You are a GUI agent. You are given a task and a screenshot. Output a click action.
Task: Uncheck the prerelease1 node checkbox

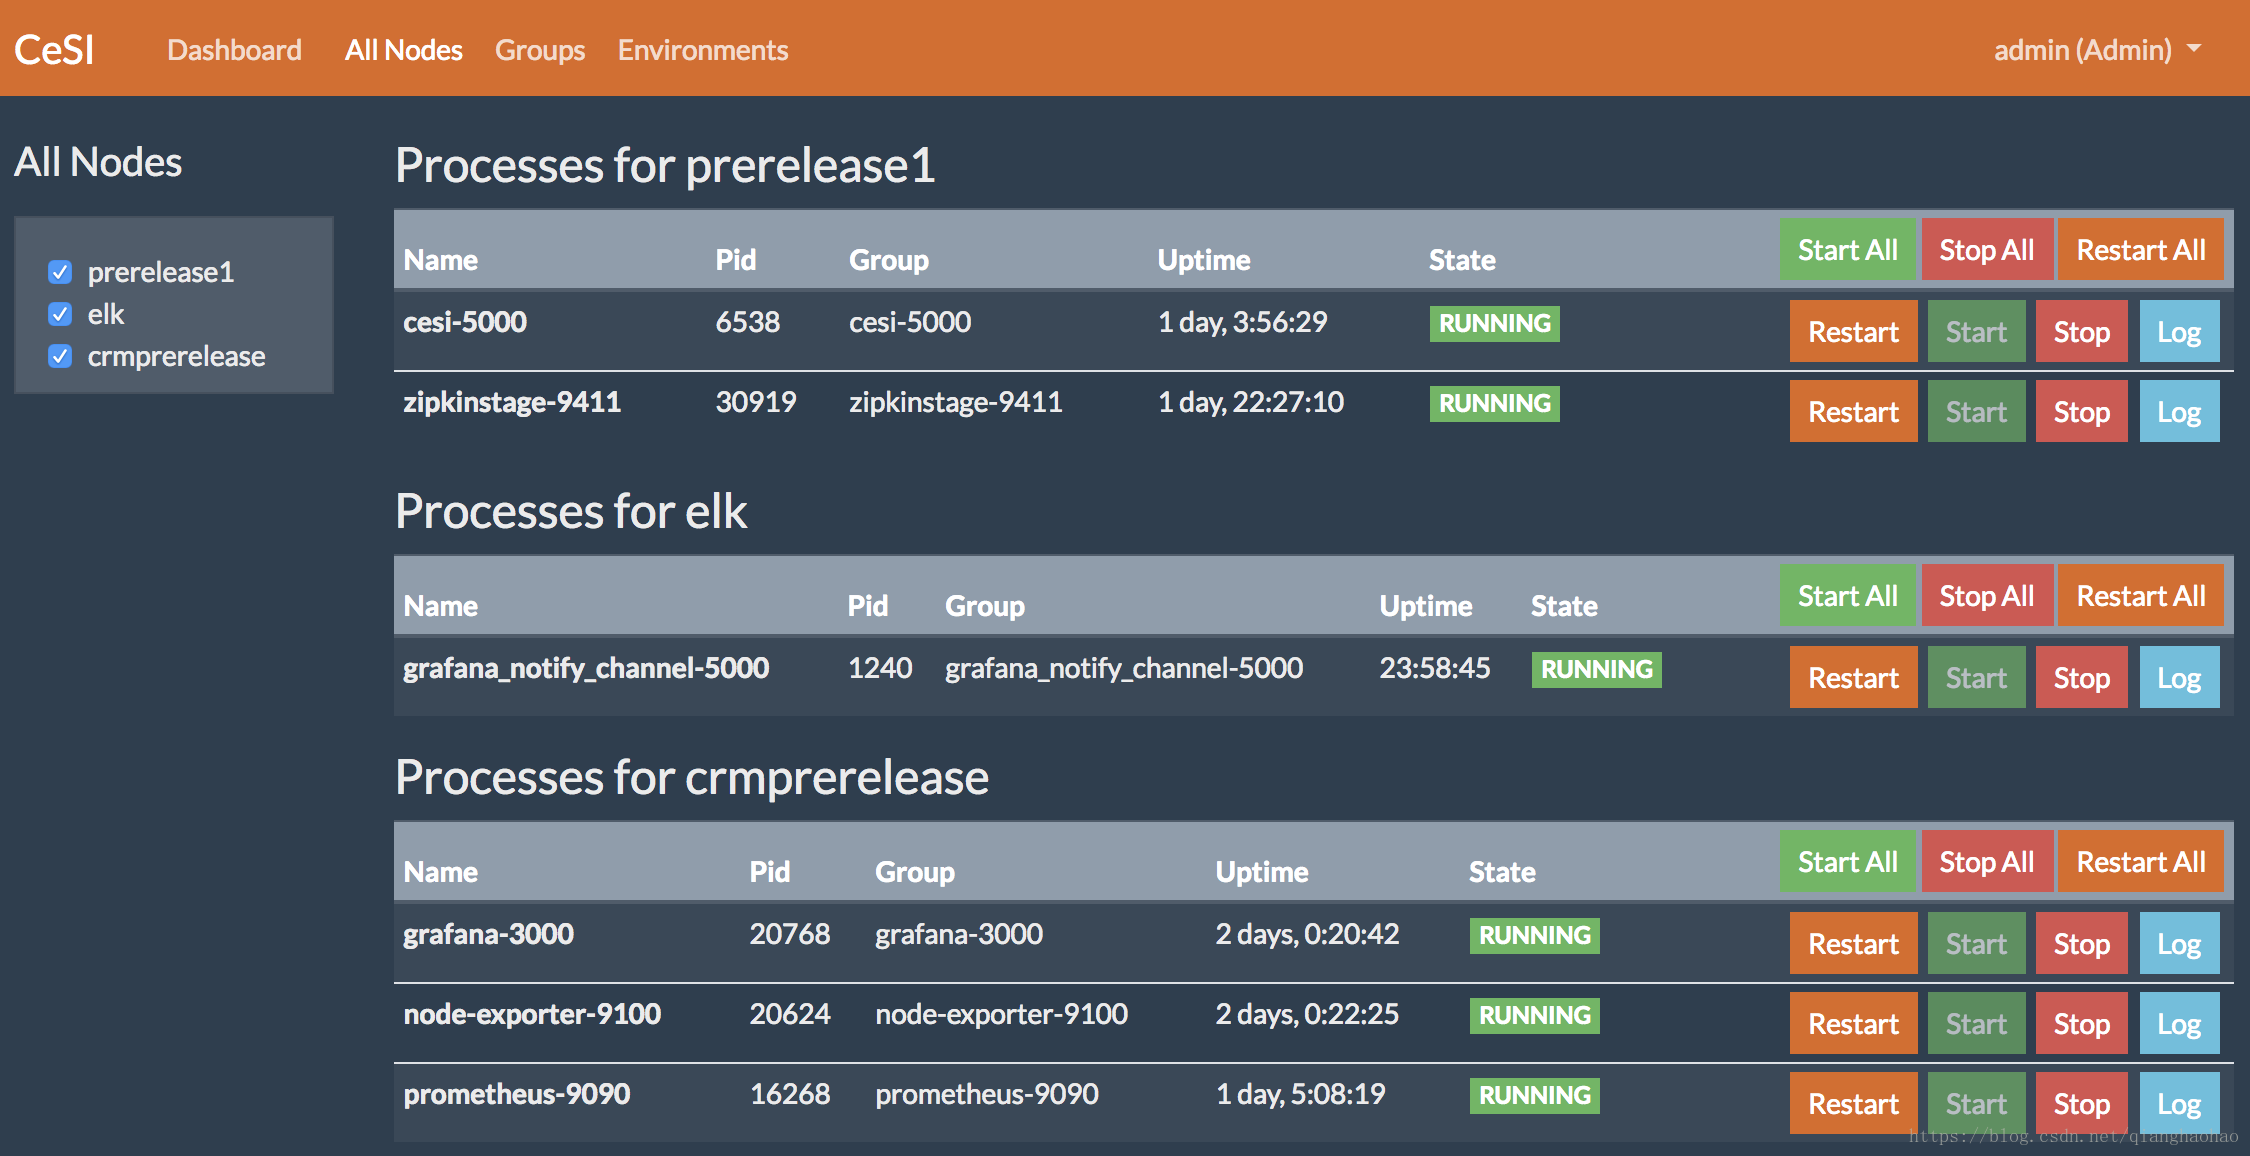tap(60, 272)
